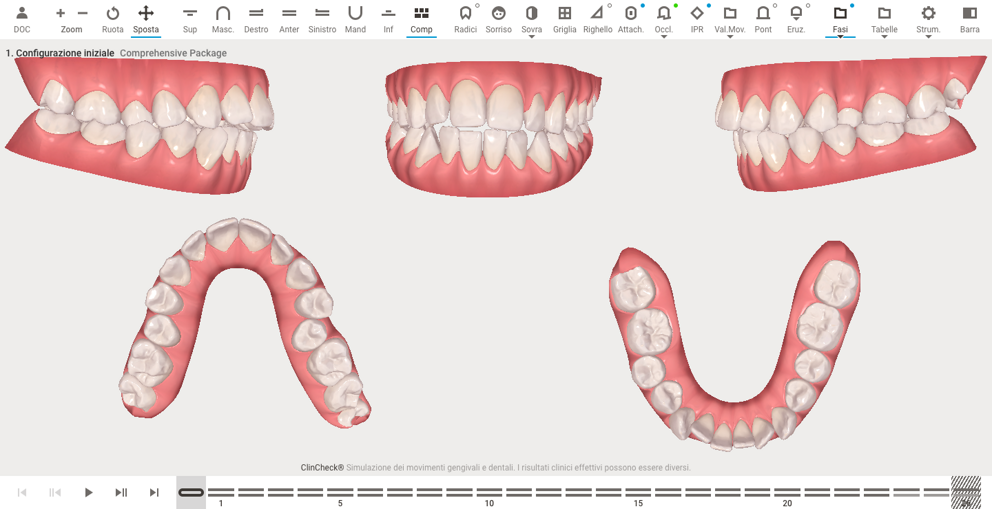Select the Ruota rotate tool
The image size is (992, 509).
coord(113,18)
